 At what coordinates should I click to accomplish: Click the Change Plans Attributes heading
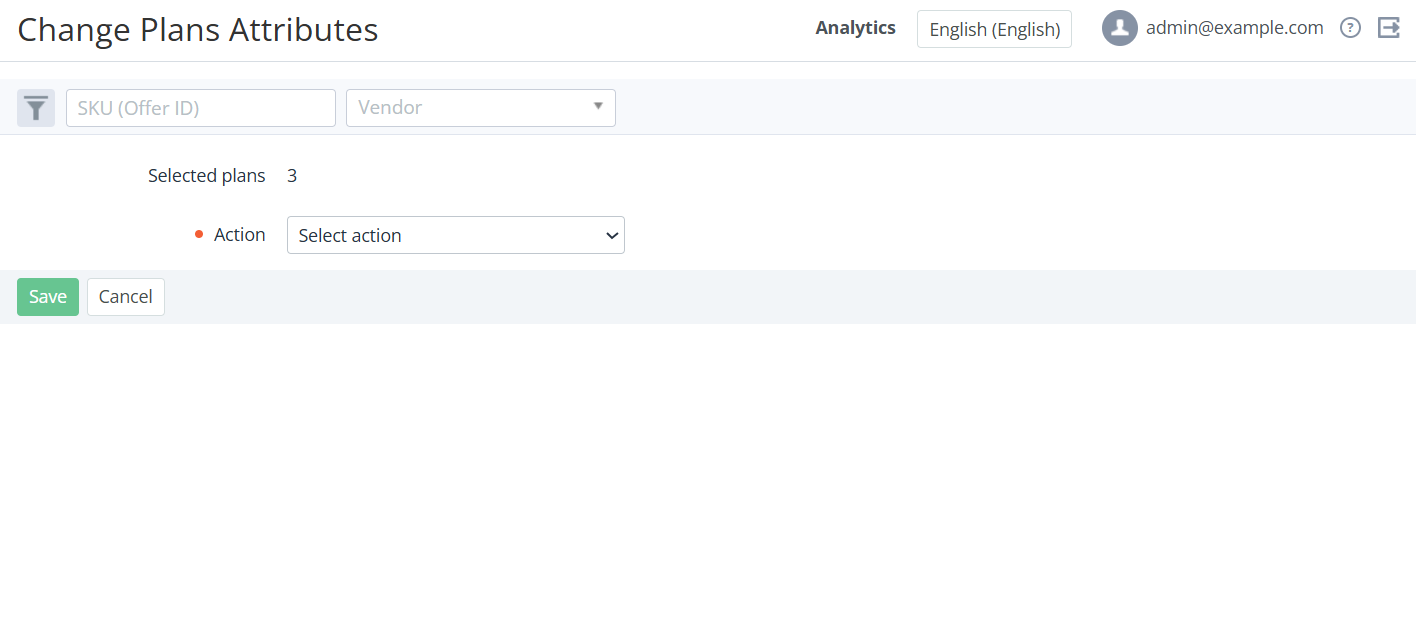(x=198, y=30)
